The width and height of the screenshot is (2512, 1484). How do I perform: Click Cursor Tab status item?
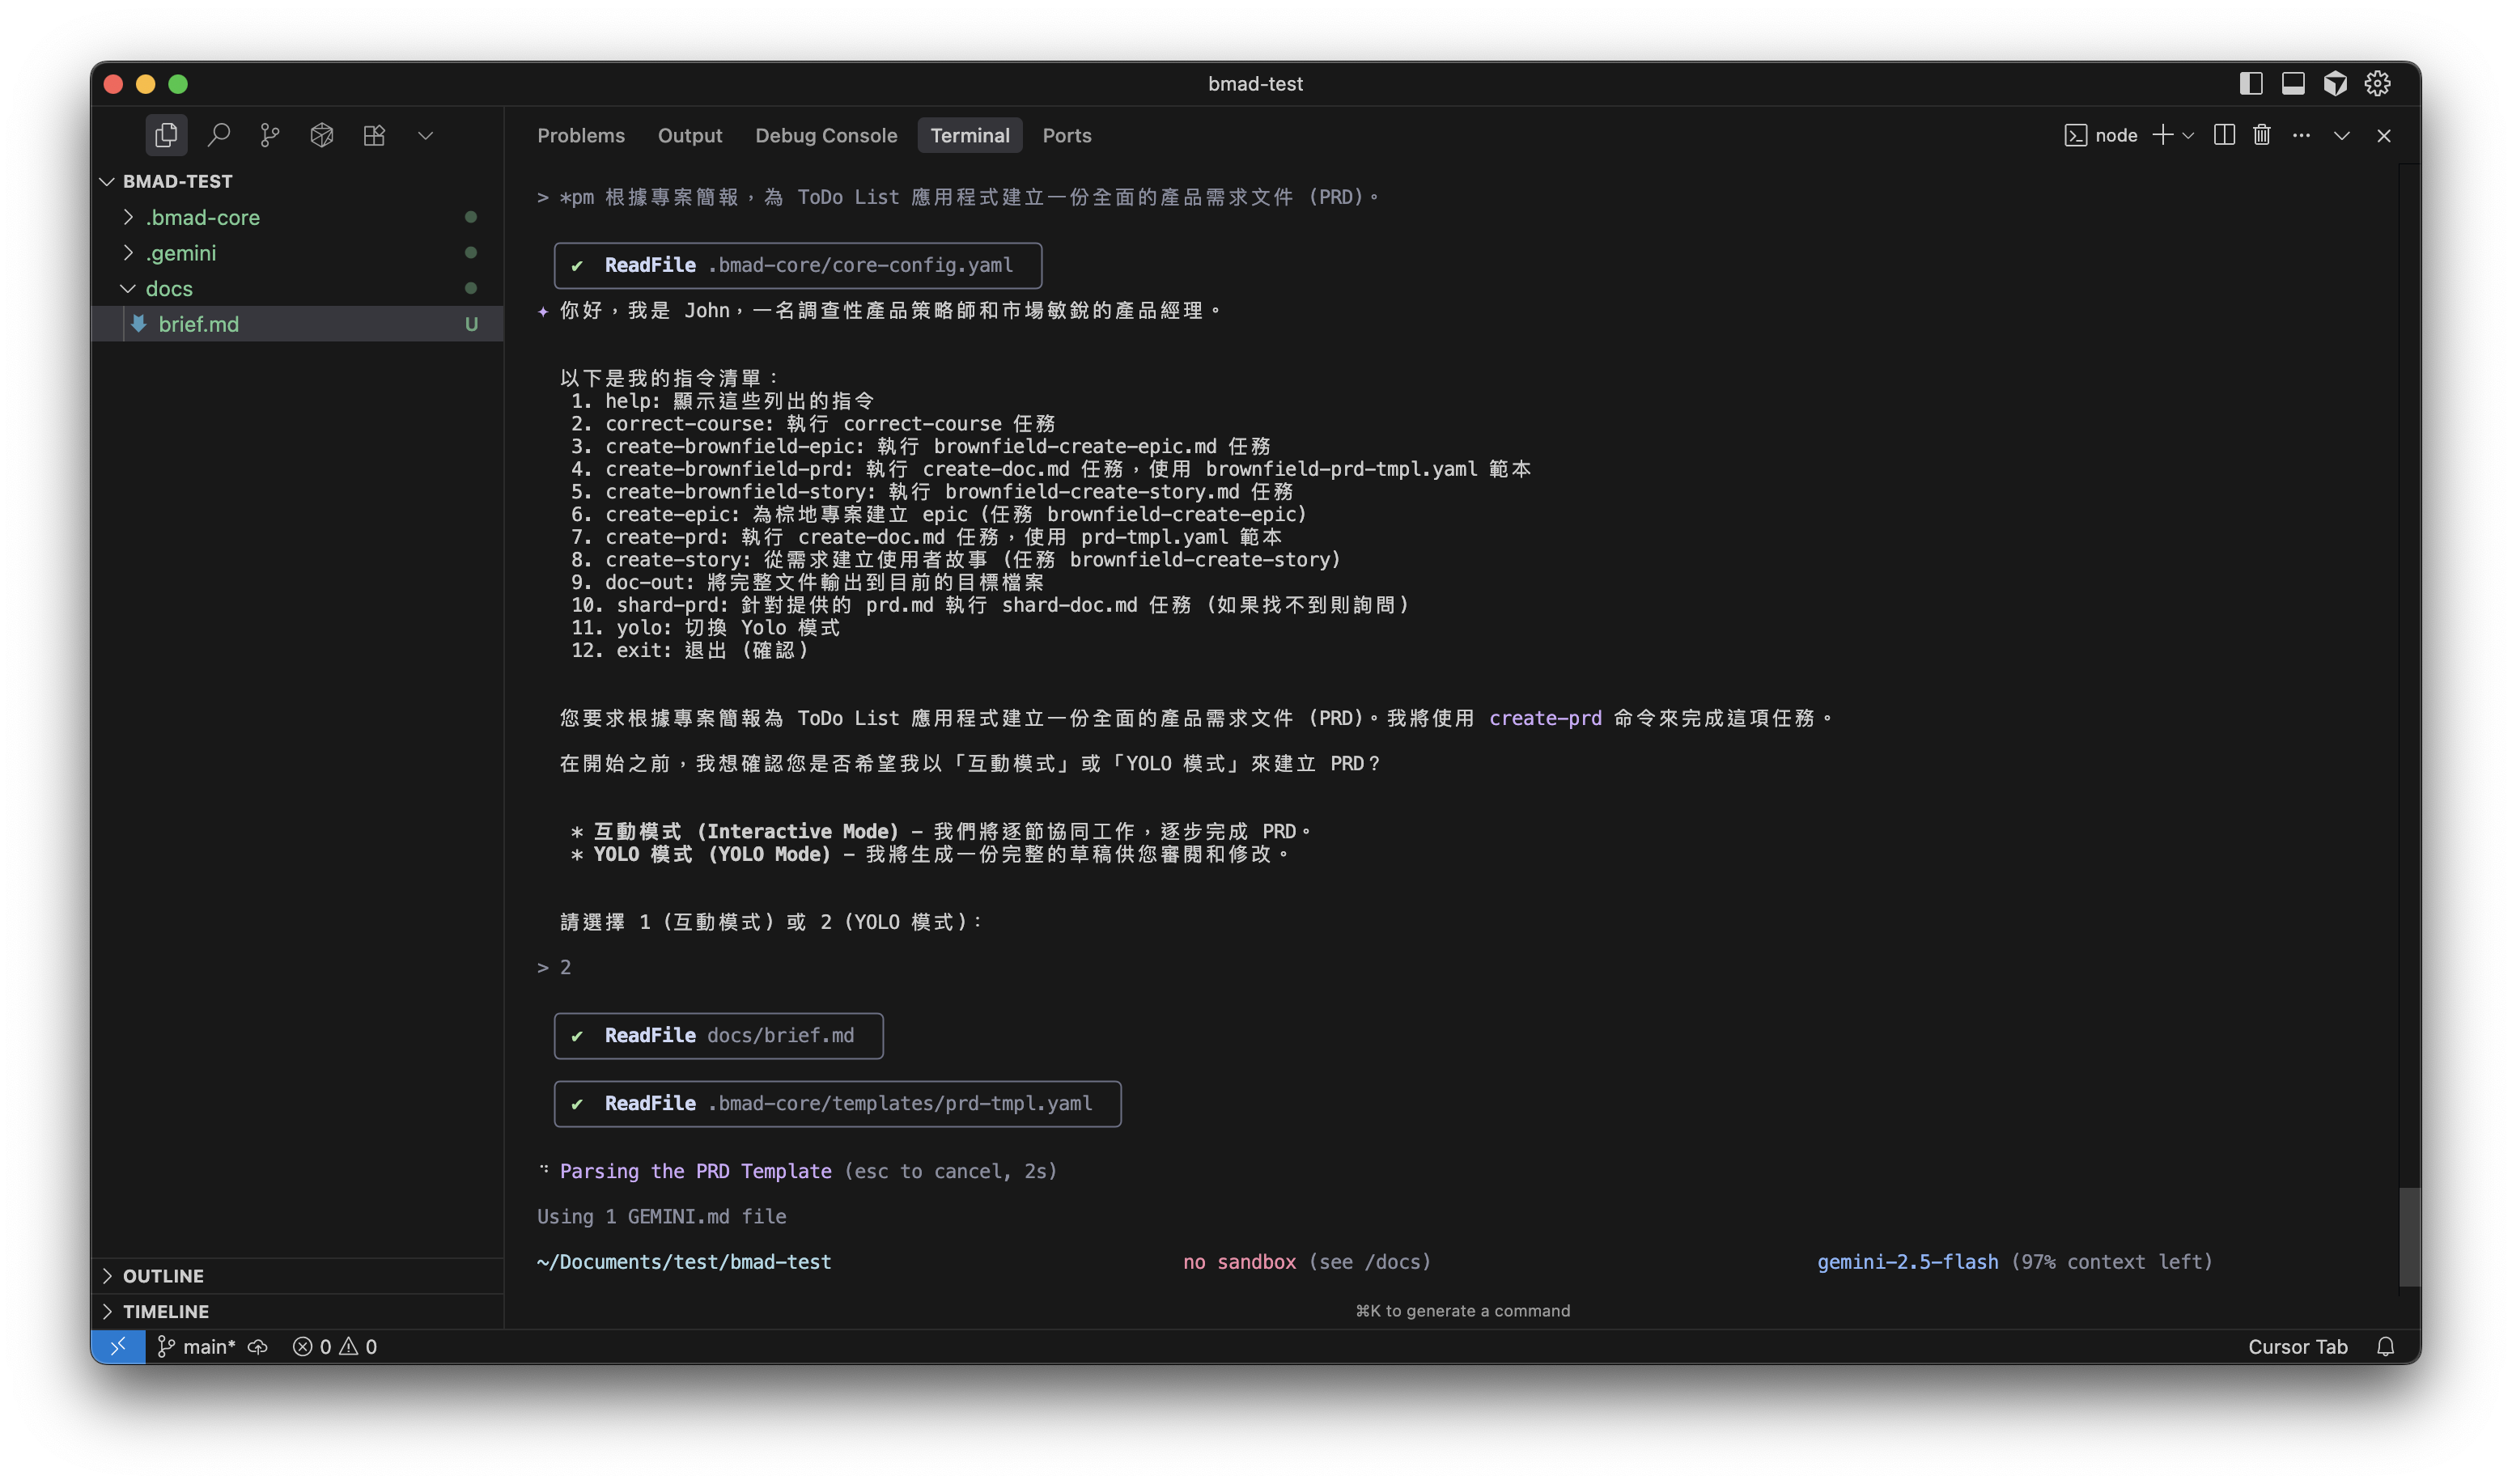(x=2297, y=1346)
